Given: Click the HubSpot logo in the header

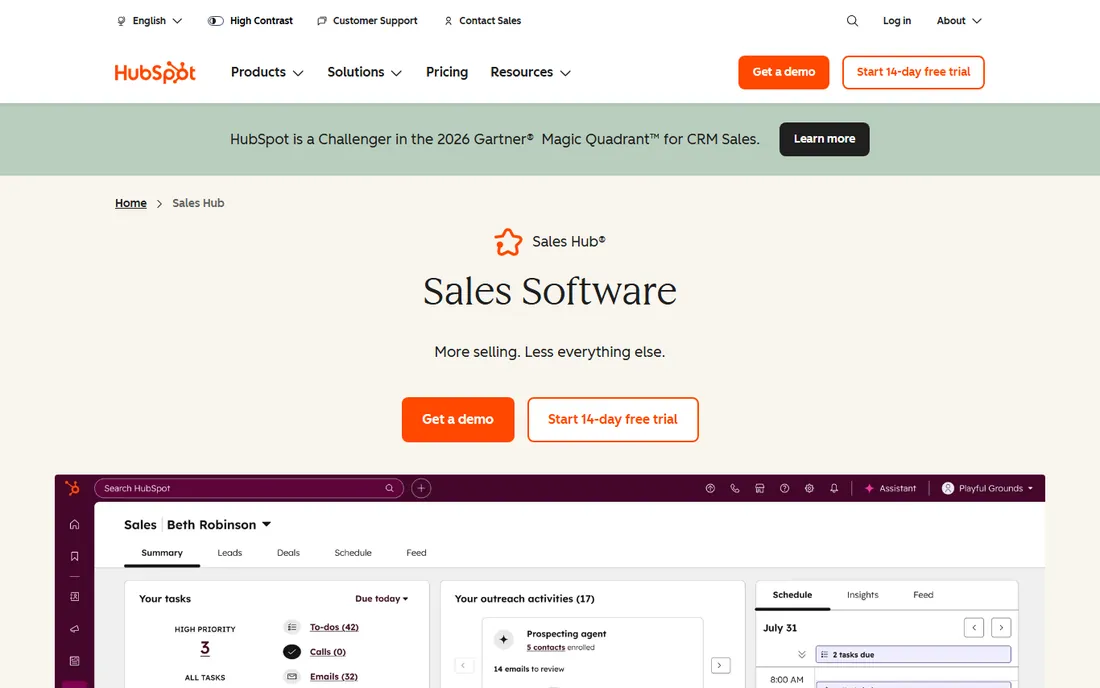Looking at the screenshot, I should pos(155,72).
